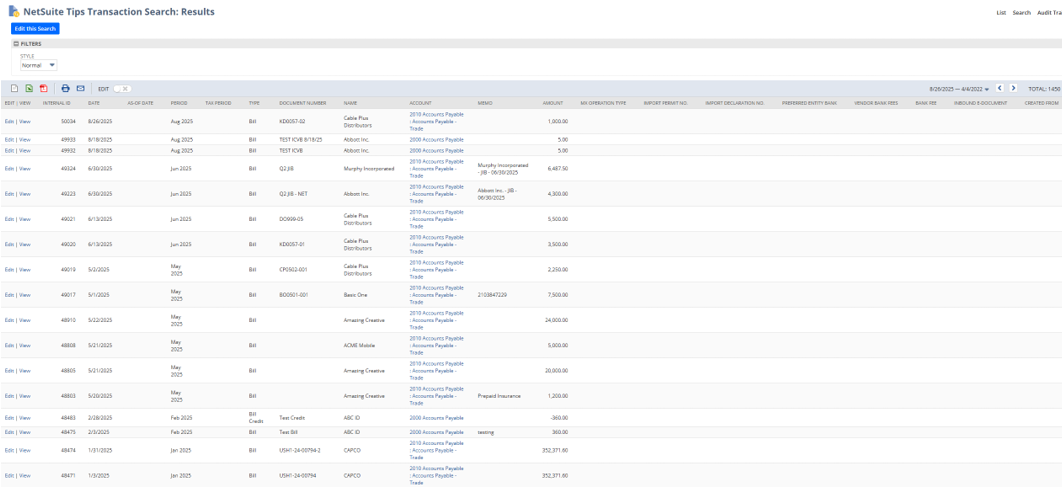Export results to CSV file icon
Image resolution: width=1062 pixels, height=487 pixels.
[x=14, y=88]
